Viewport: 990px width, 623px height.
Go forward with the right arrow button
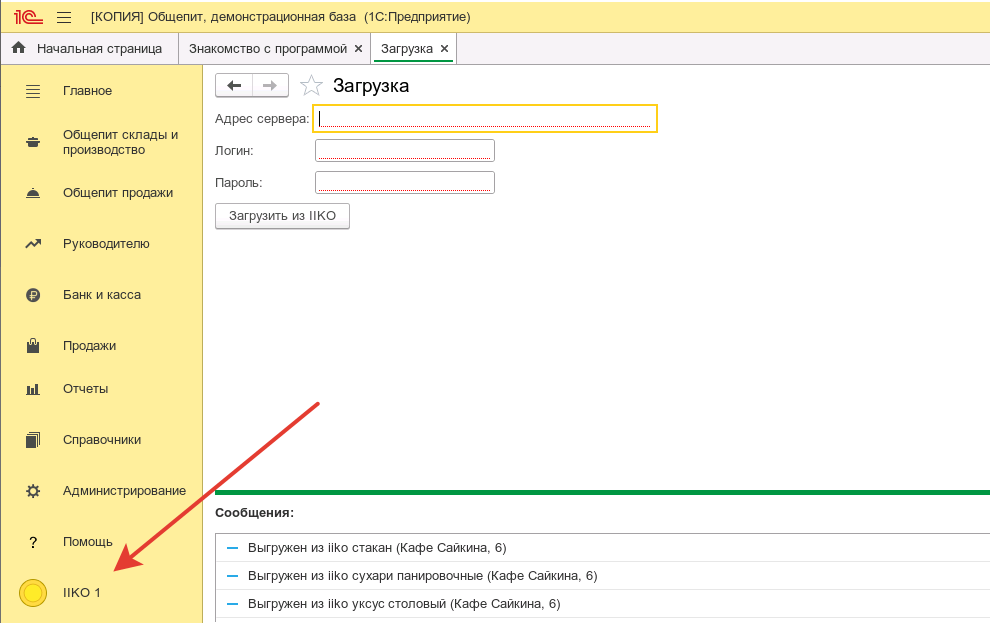[x=270, y=85]
